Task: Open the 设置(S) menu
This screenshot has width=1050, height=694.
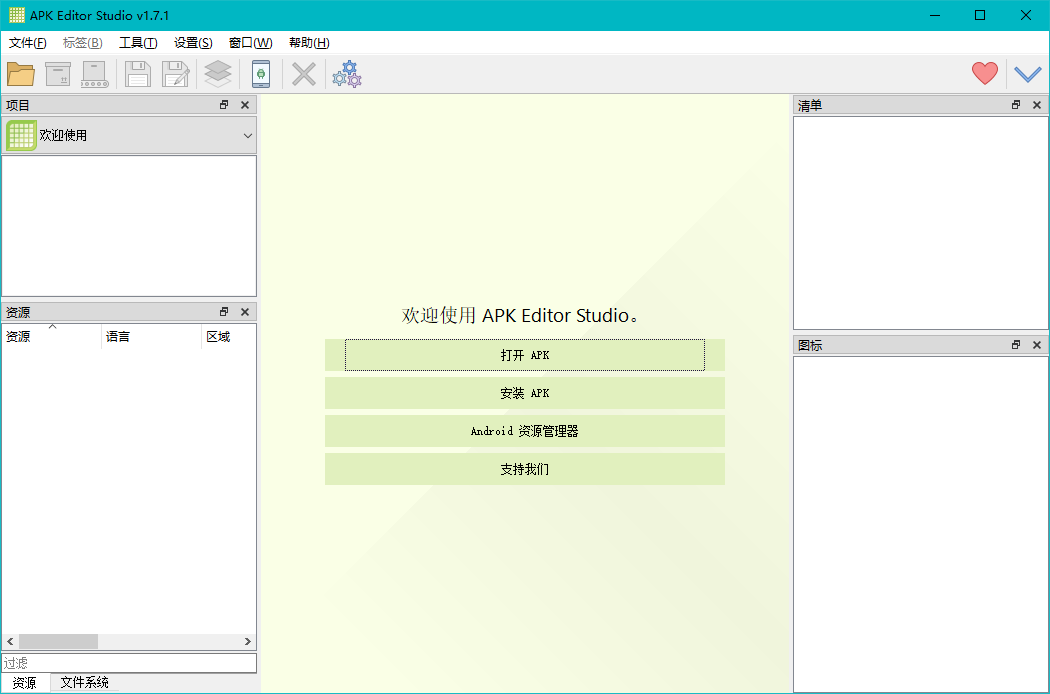Action: click(193, 43)
